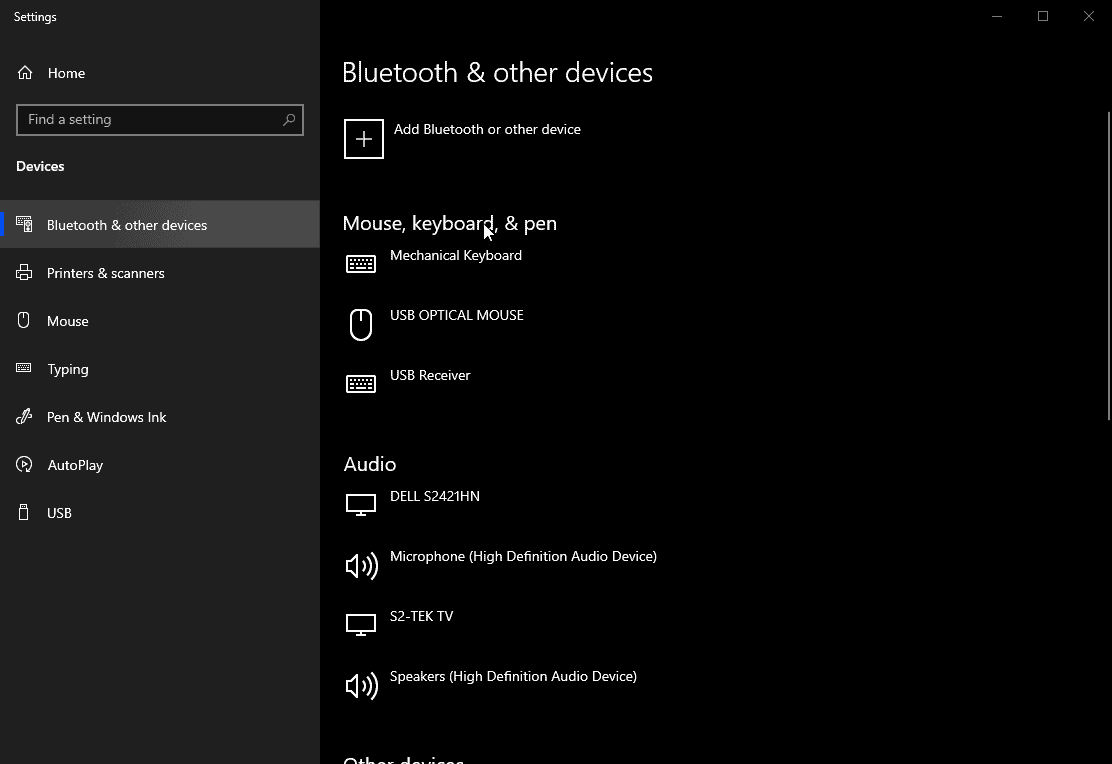Click the Microphone speaker icon
This screenshot has width=1112, height=764.
pos(362,565)
